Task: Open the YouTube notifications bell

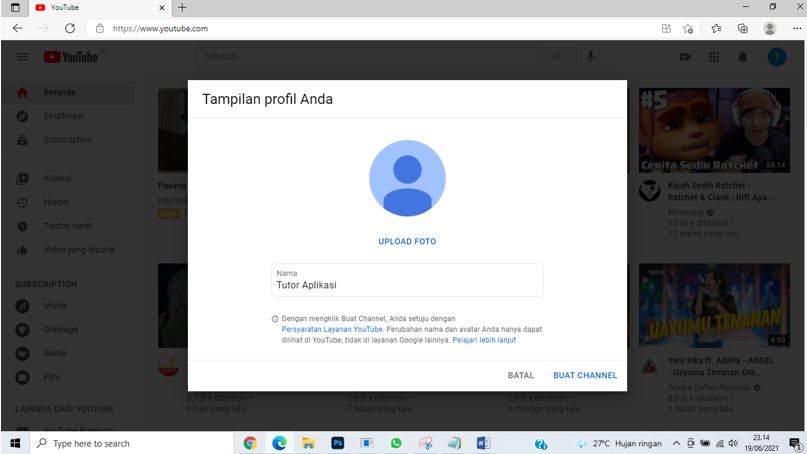Action: point(742,58)
